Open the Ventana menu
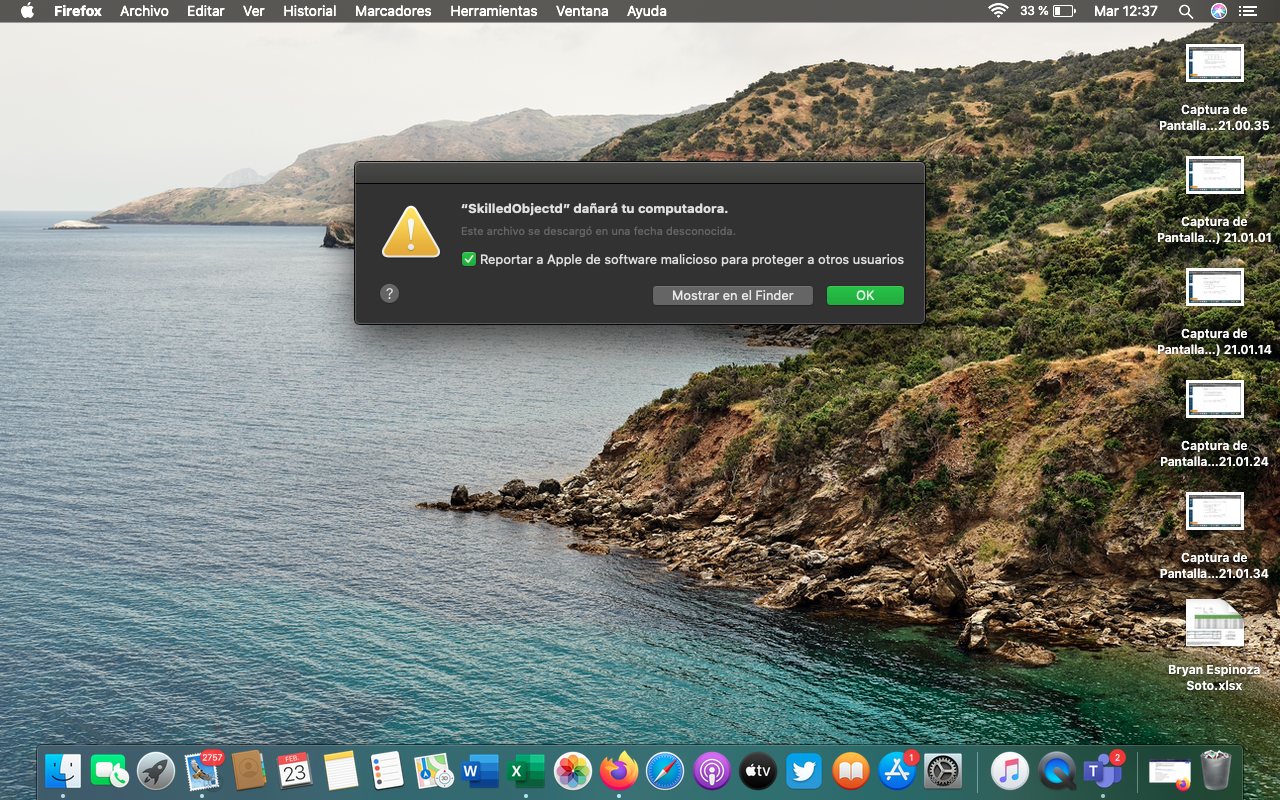 (x=582, y=11)
